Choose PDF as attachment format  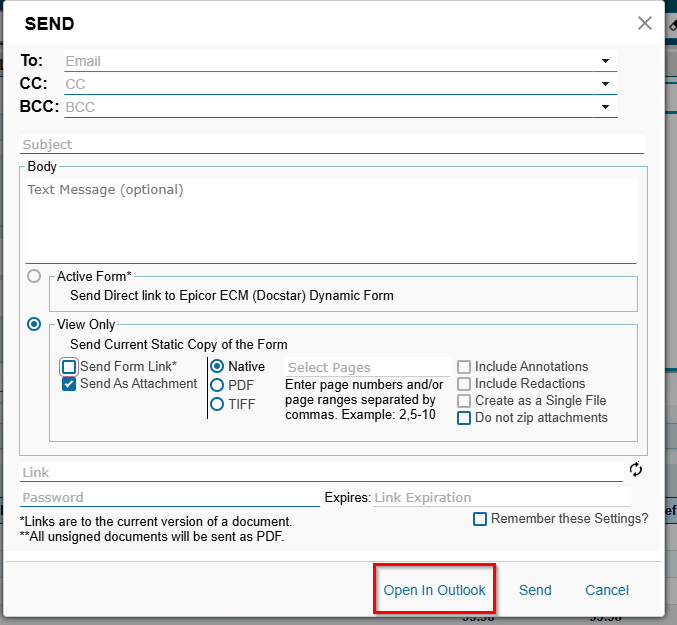(217, 385)
